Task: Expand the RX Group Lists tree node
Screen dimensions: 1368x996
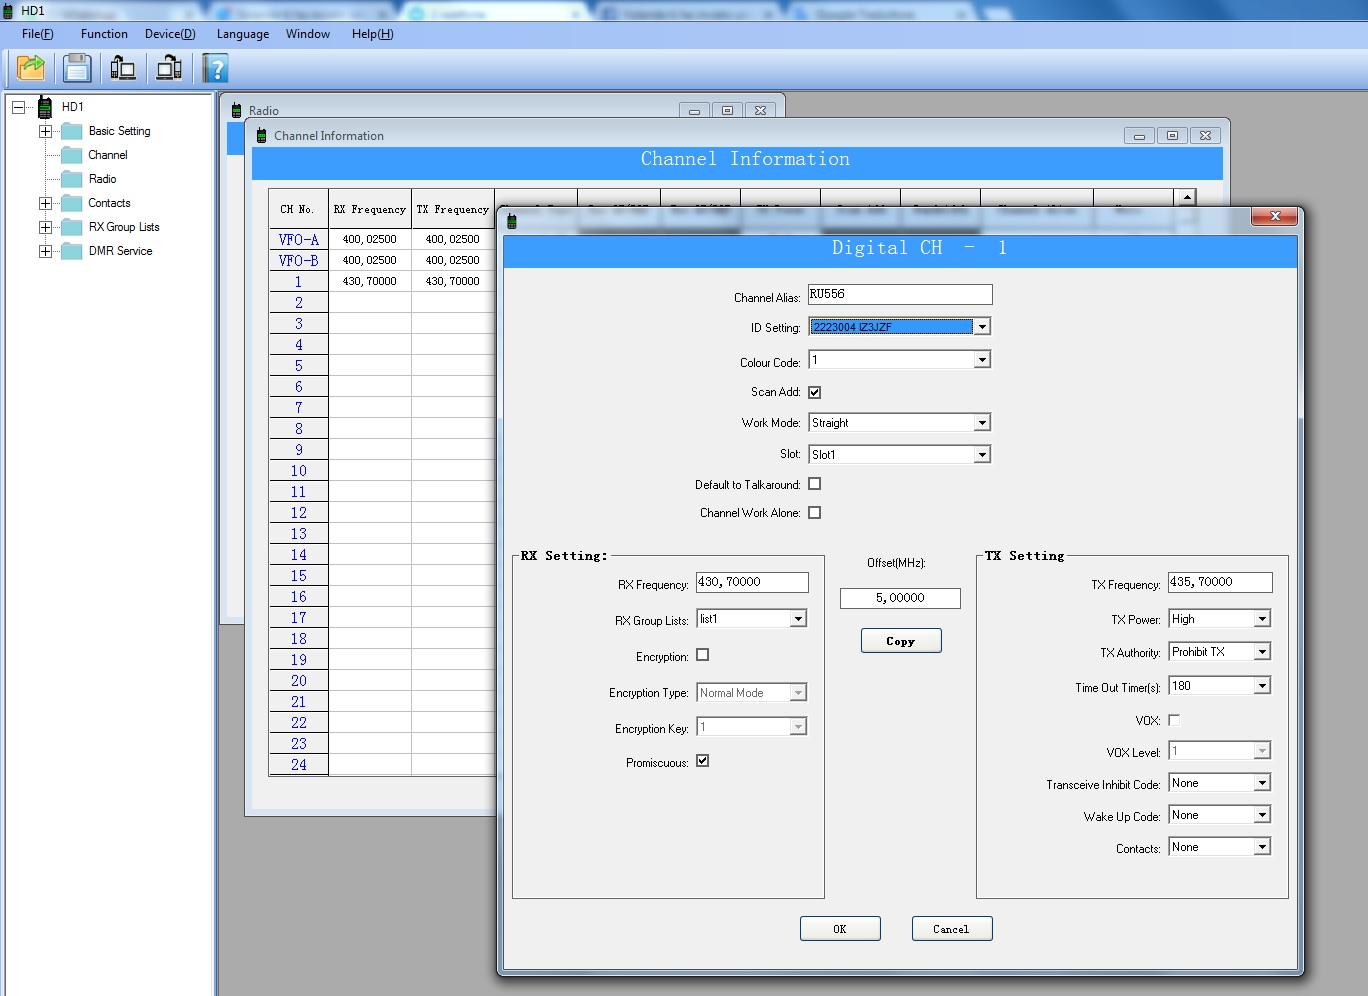Action: point(45,227)
